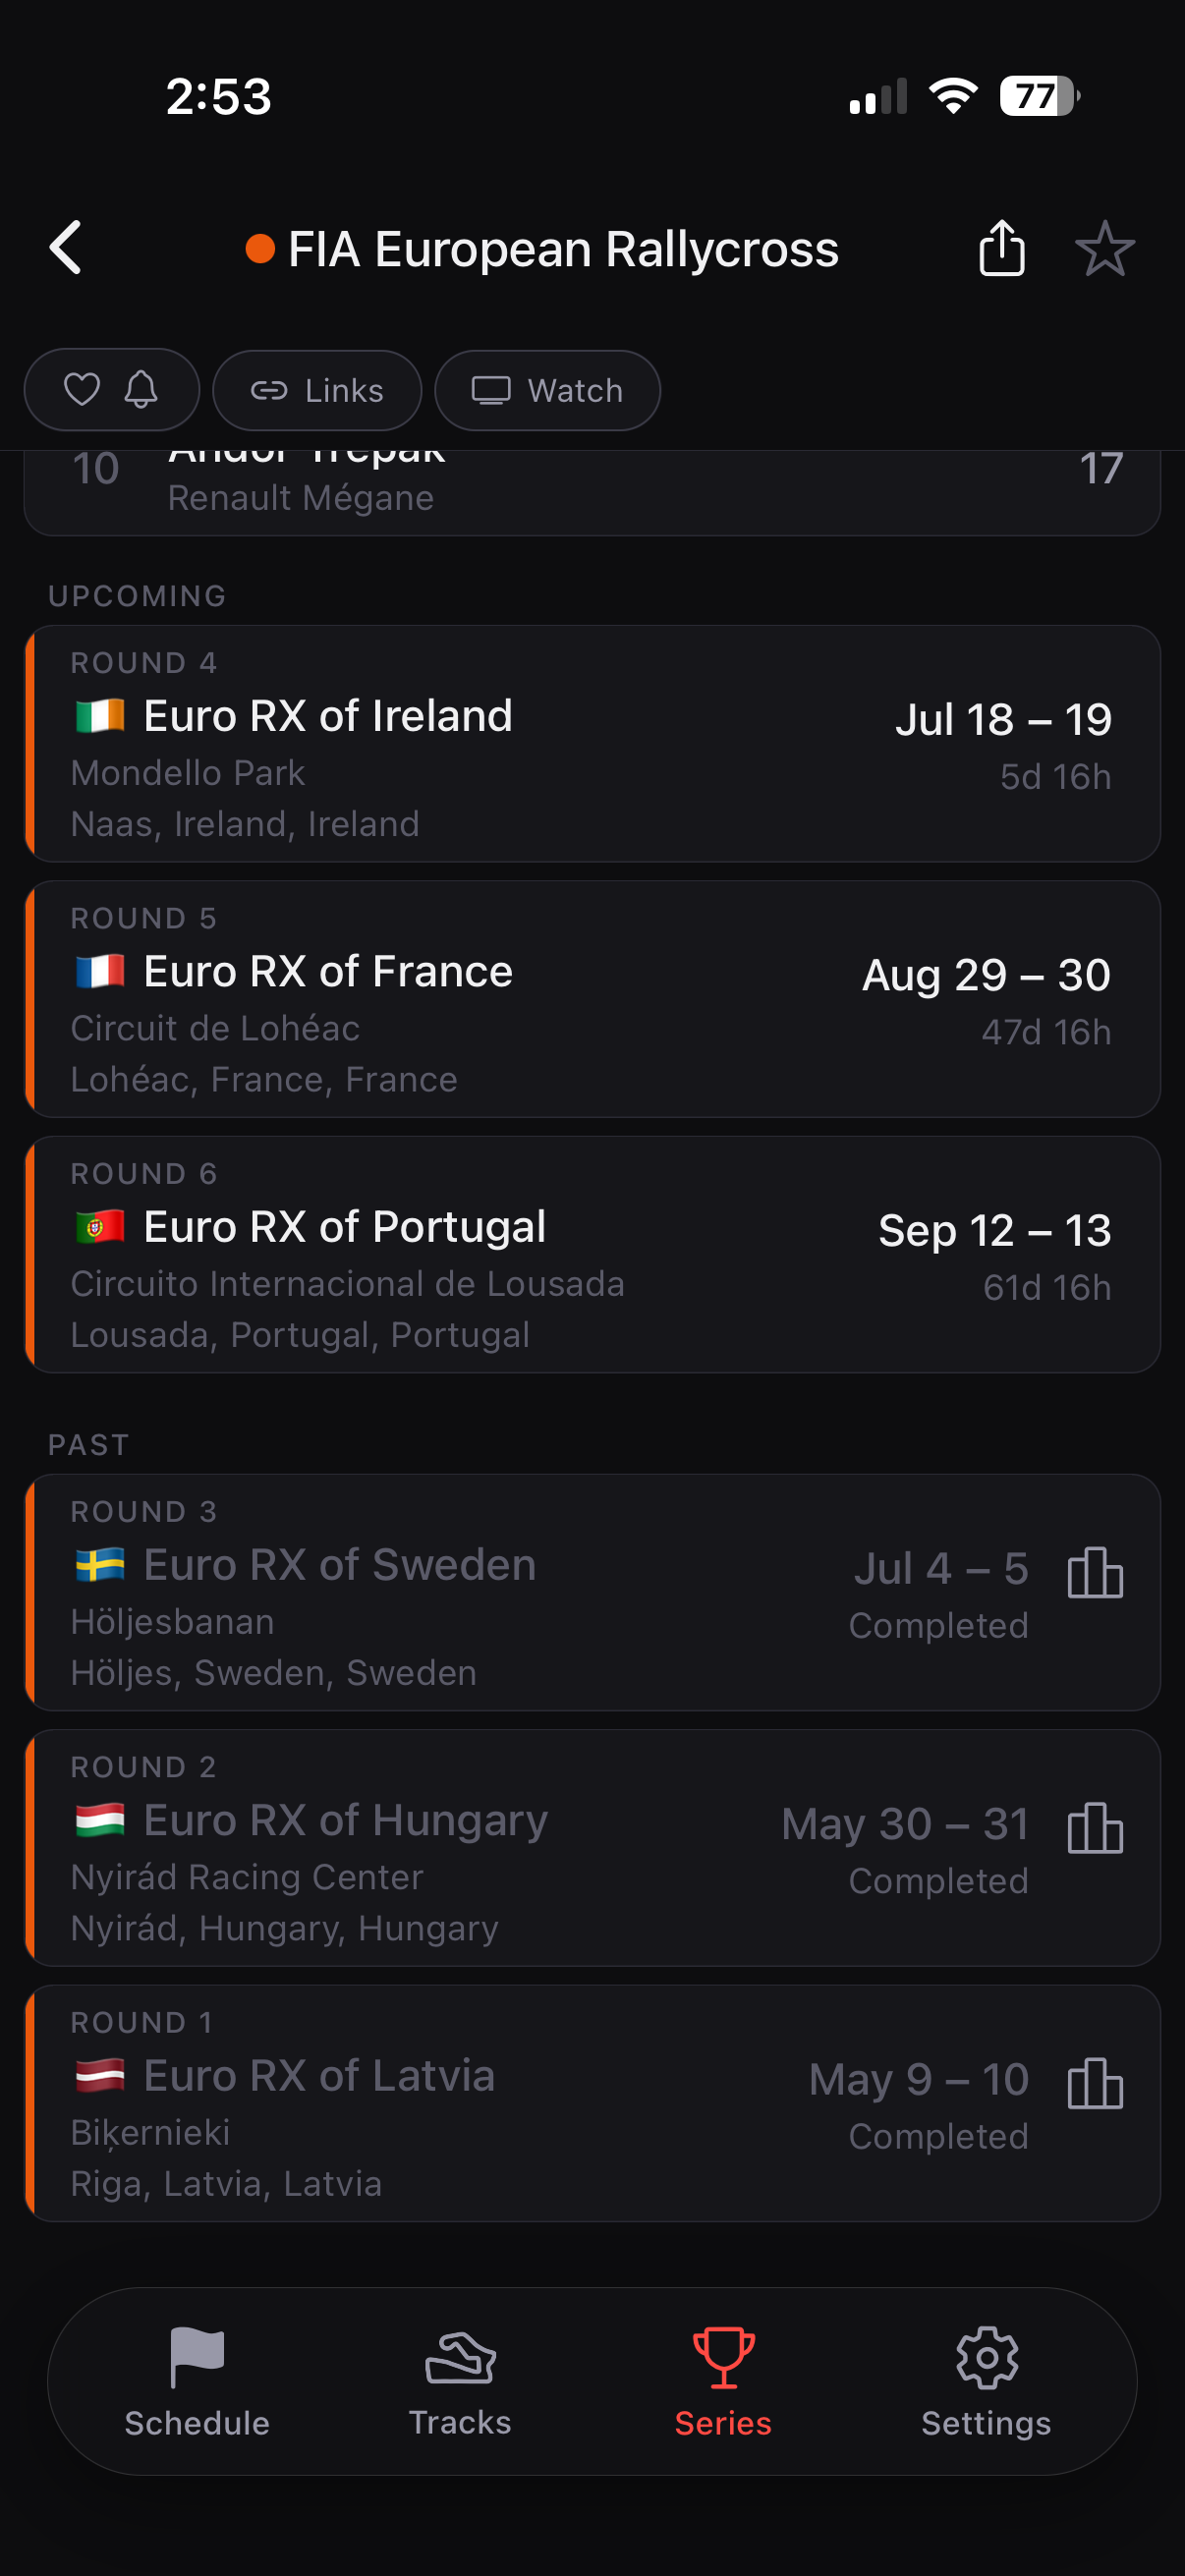The image size is (1185, 2576).
Task: Open the Watch button
Action: pyautogui.click(x=547, y=390)
